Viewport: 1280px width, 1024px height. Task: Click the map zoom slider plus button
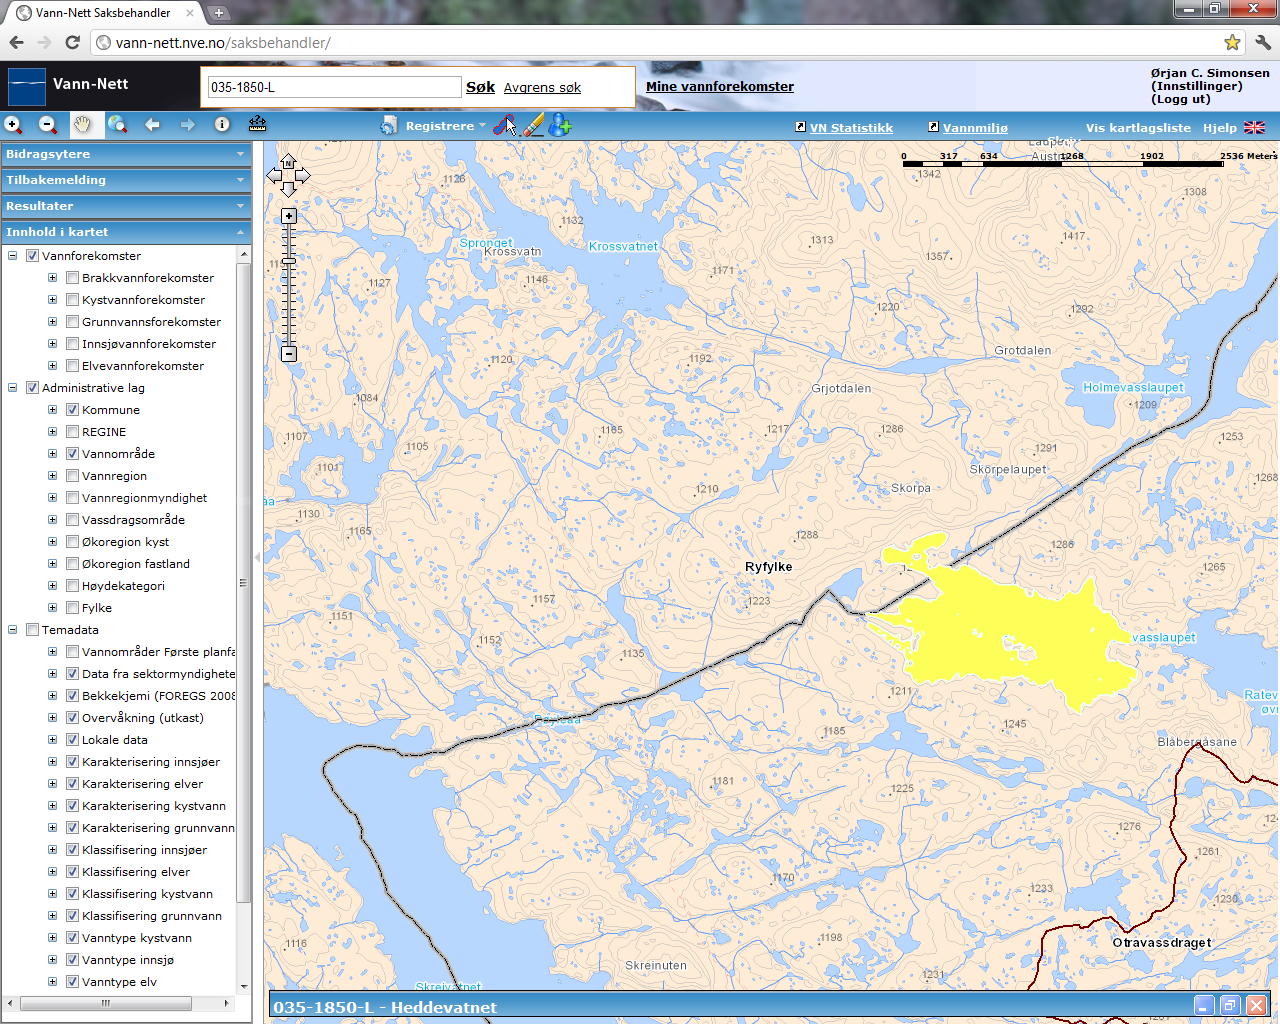click(x=289, y=216)
